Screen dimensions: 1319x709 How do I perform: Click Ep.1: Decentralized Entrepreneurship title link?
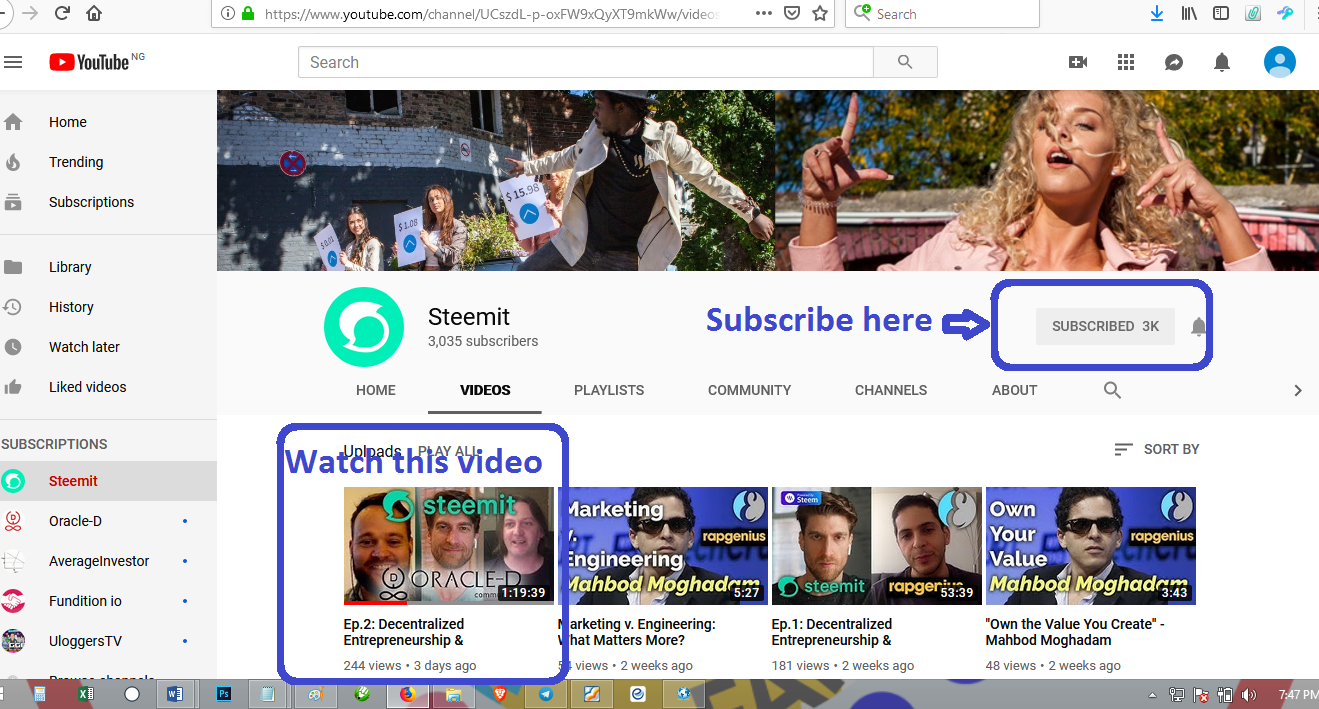pyautogui.click(x=832, y=632)
